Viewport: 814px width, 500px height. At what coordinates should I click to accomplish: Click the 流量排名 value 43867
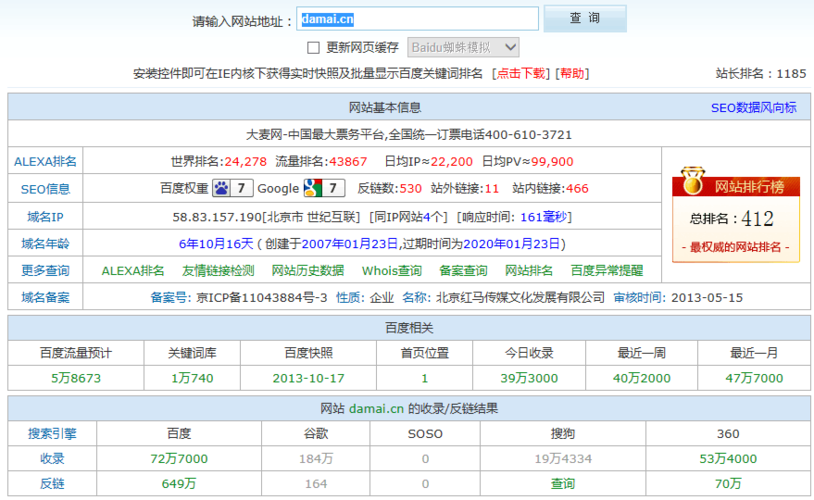pyautogui.click(x=348, y=161)
